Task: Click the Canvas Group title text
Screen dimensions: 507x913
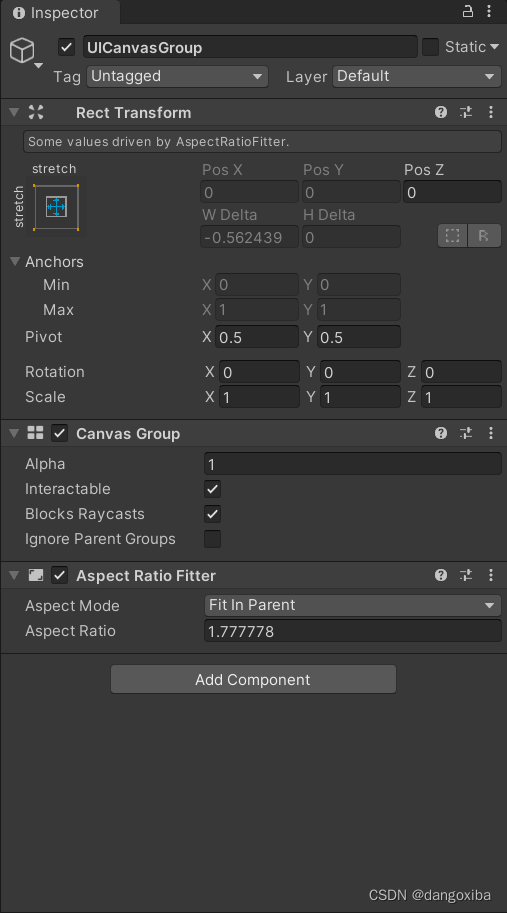Action: click(128, 434)
